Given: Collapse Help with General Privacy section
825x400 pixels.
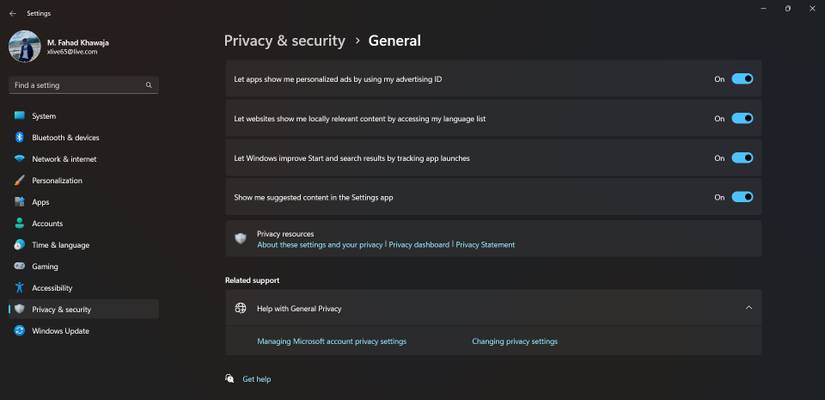Looking at the screenshot, I should pos(749,308).
